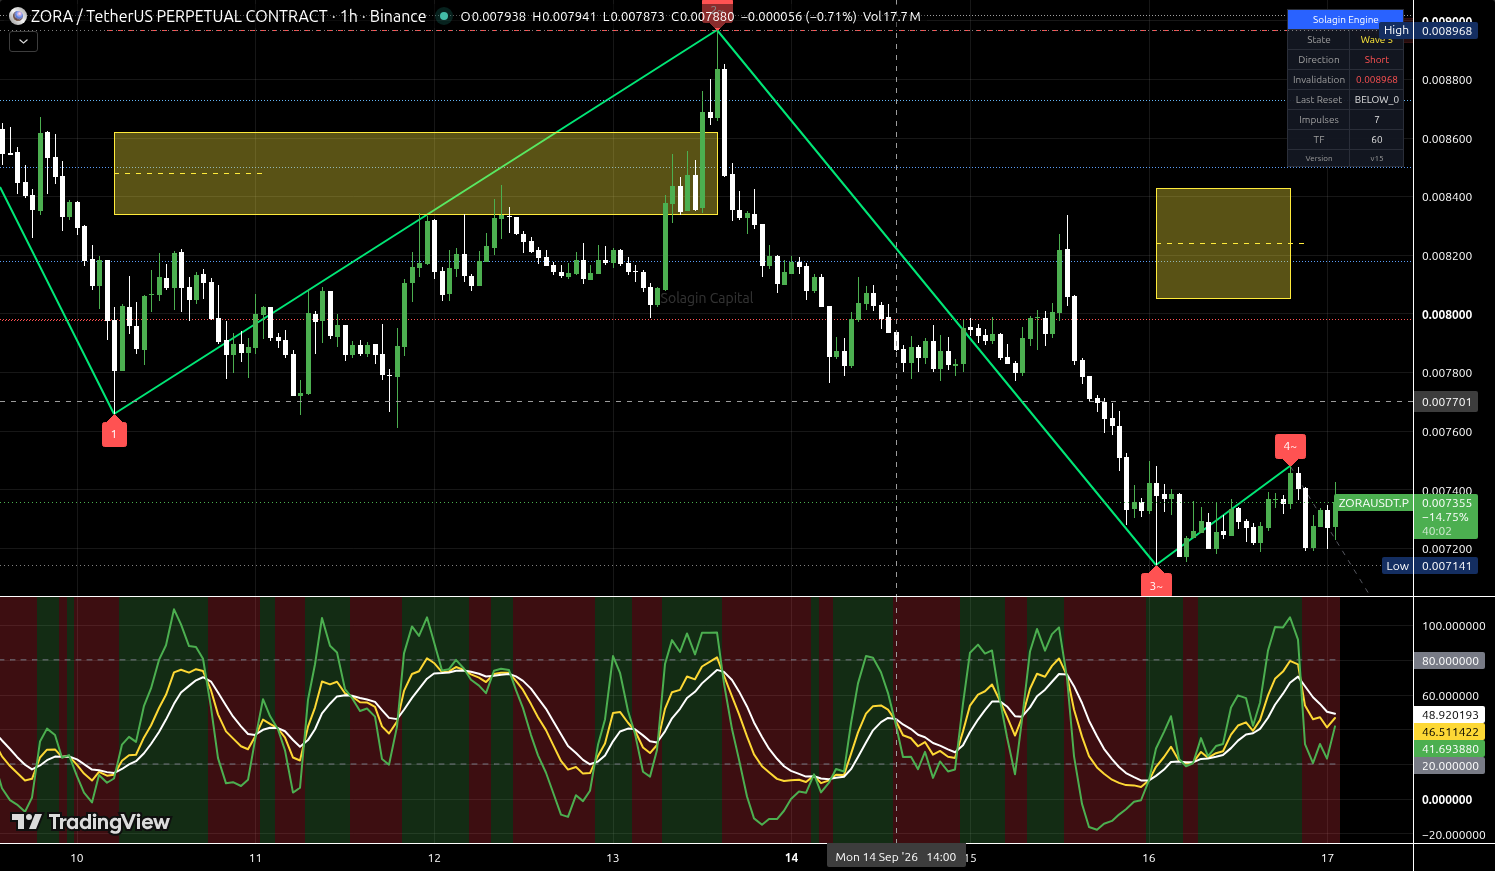Viewport: 1495px width, 871px height.
Task: Click the price change −0.000056 (−0.71%)
Action: tap(800, 16)
